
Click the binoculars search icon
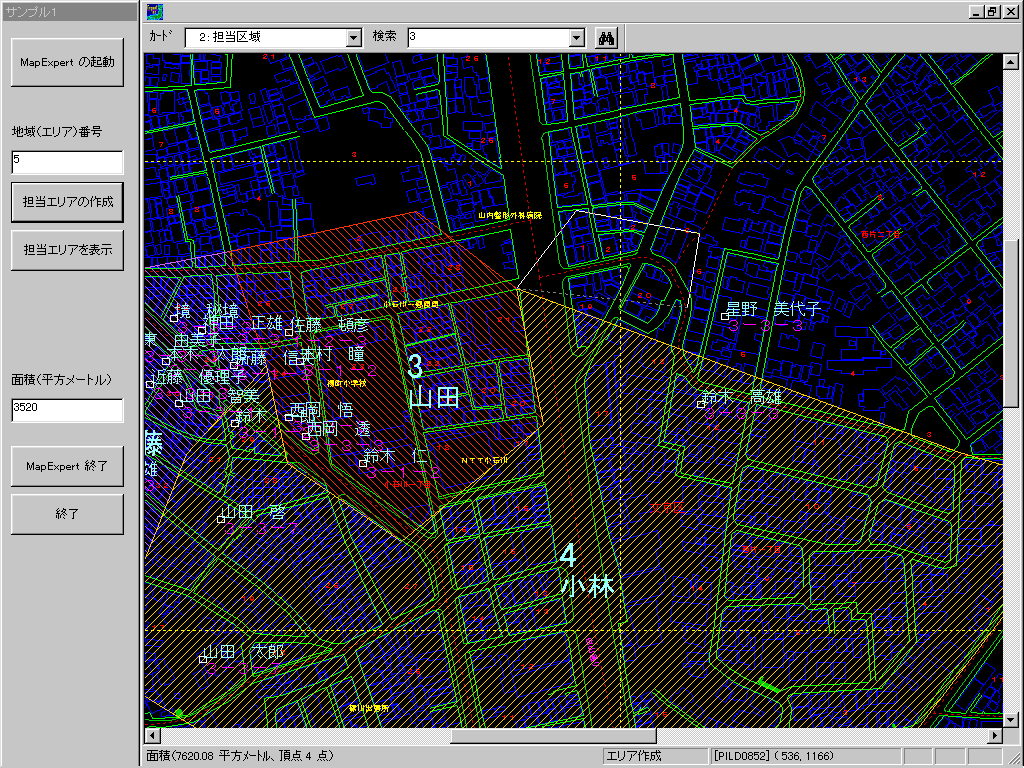[607, 38]
